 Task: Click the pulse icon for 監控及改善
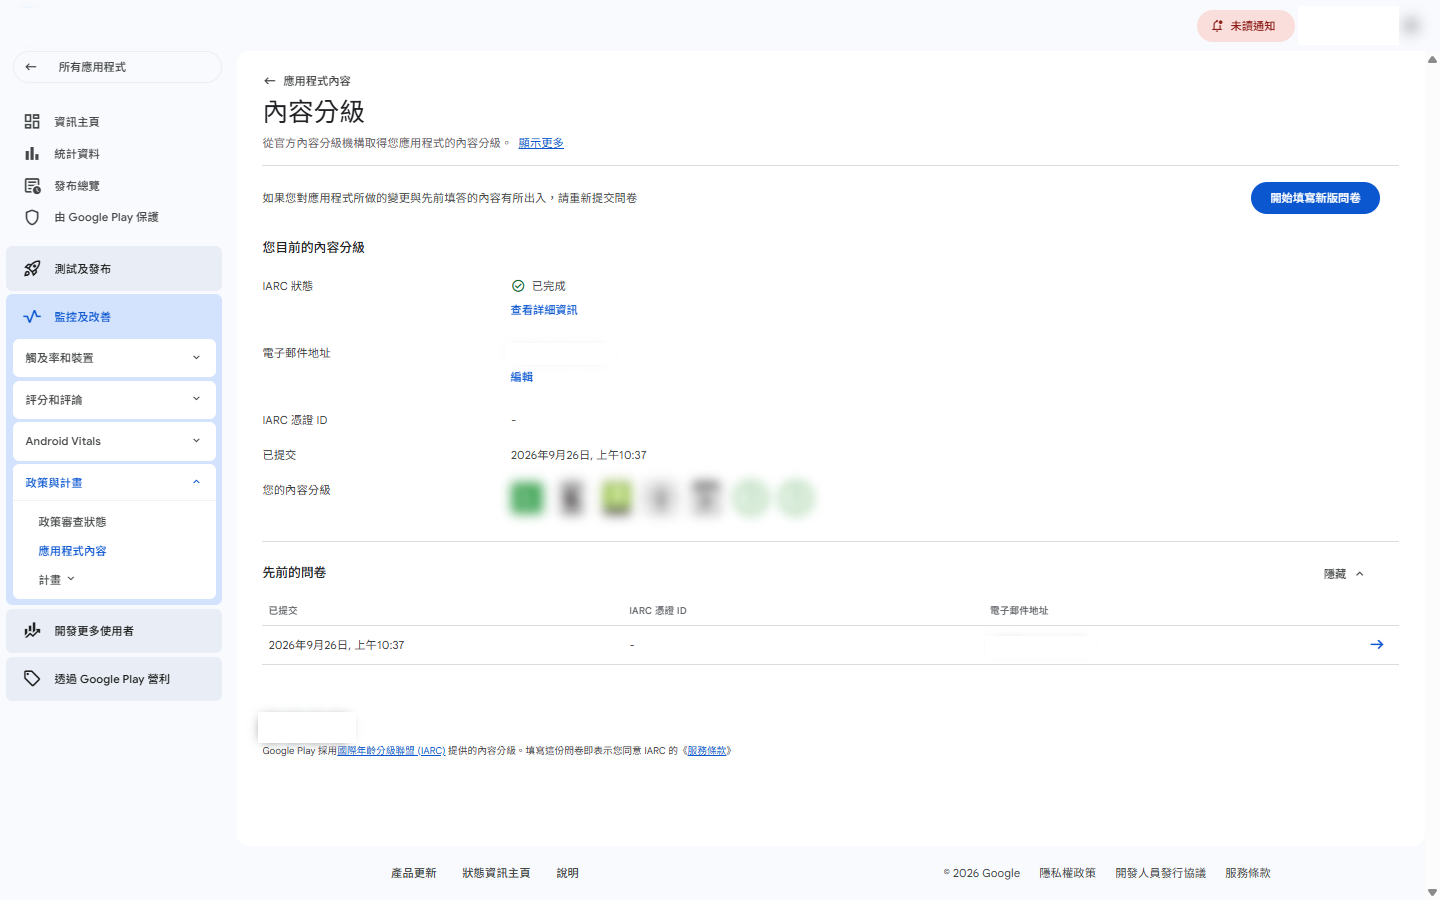pos(32,317)
